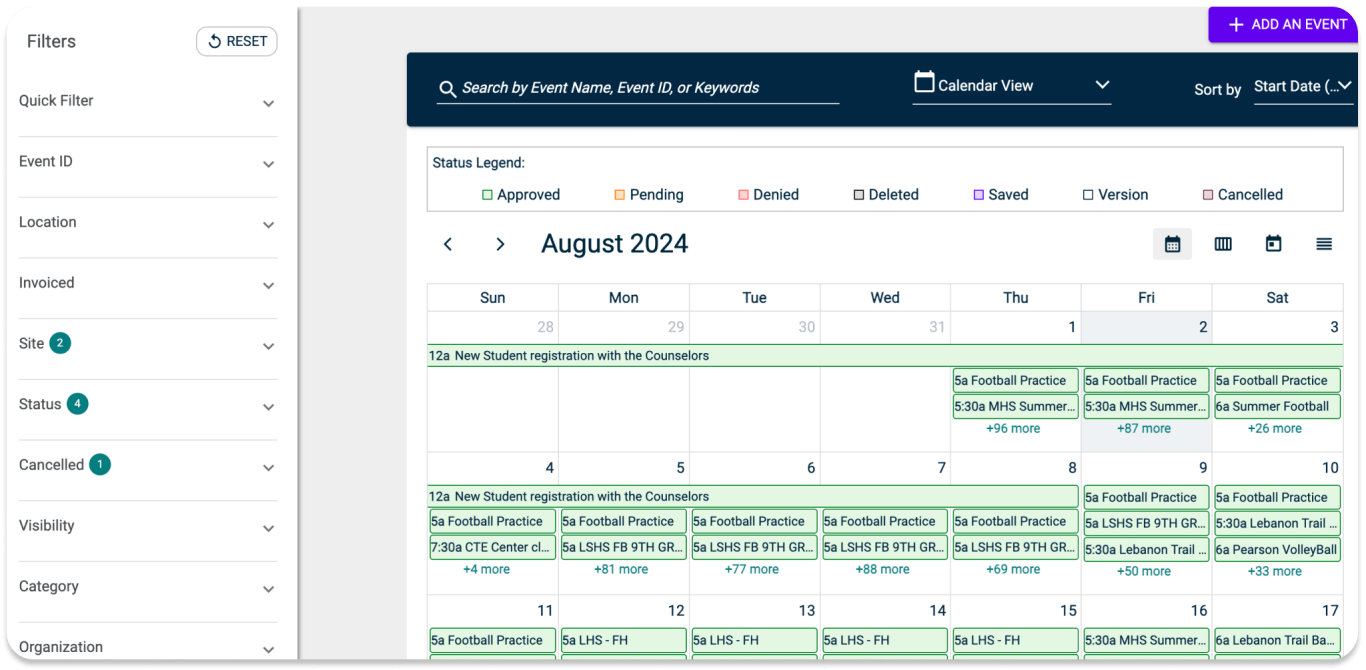Click the Approved status legend box
The width and height of the screenshot is (1366, 670).
click(487, 195)
